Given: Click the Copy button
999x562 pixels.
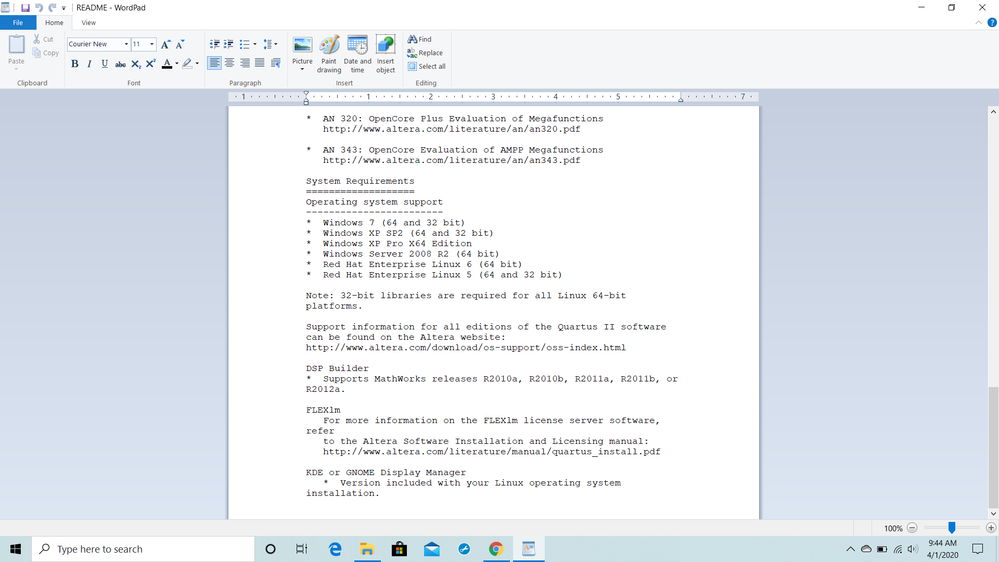Looking at the screenshot, I should coord(46,53).
